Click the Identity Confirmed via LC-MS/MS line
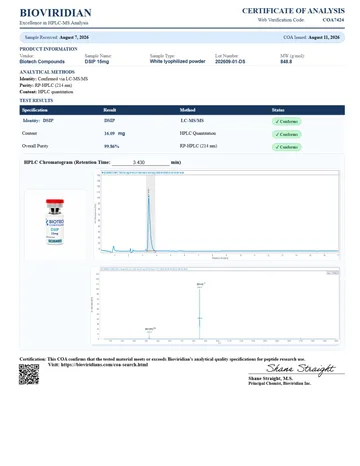 click(x=54, y=79)
